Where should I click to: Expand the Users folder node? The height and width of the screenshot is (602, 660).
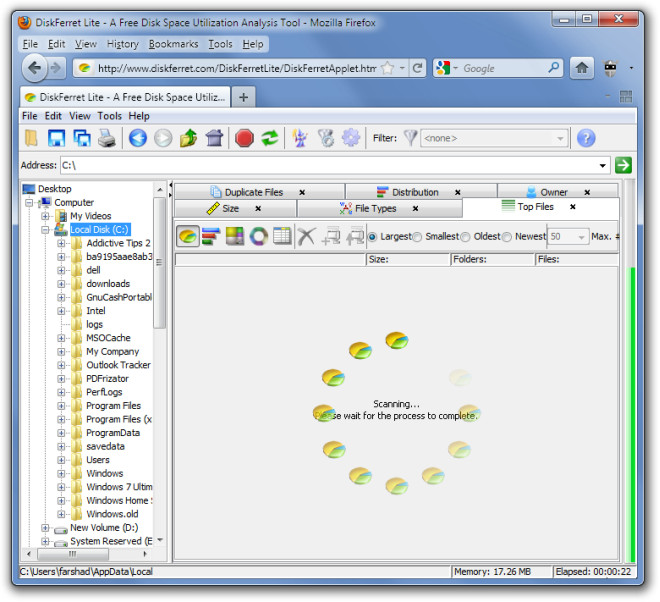pyautogui.click(x=61, y=460)
